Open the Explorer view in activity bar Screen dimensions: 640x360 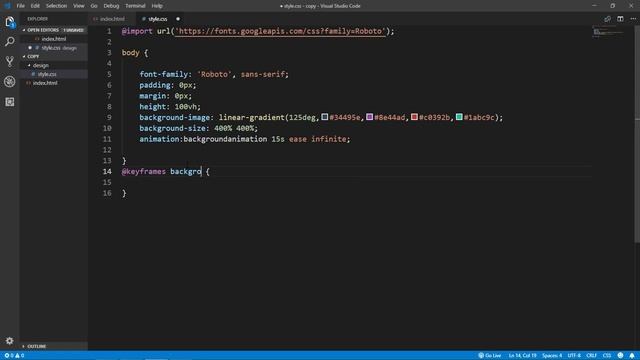pos(10,22)
